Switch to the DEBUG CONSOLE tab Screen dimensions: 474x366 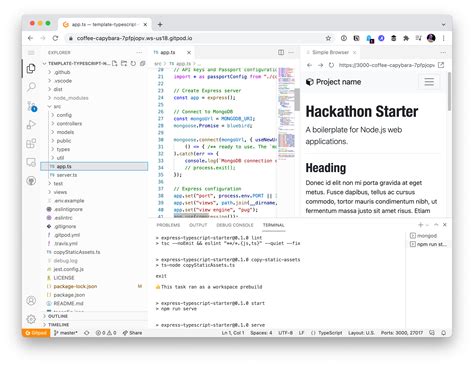[235, 225]
